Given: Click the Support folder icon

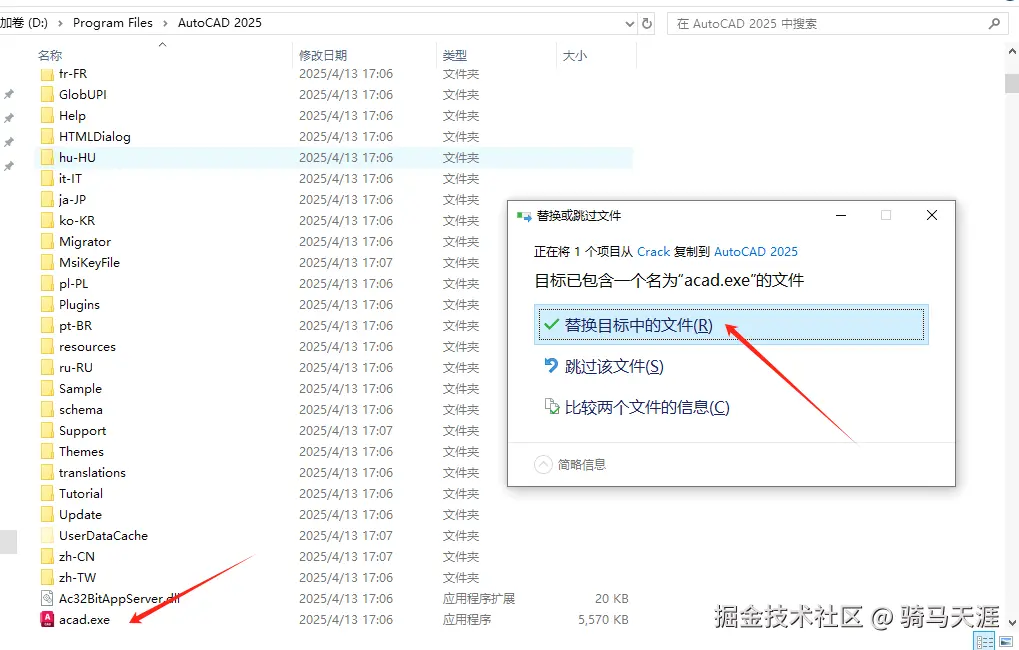Looking at the screenshot, I should 47,431.
